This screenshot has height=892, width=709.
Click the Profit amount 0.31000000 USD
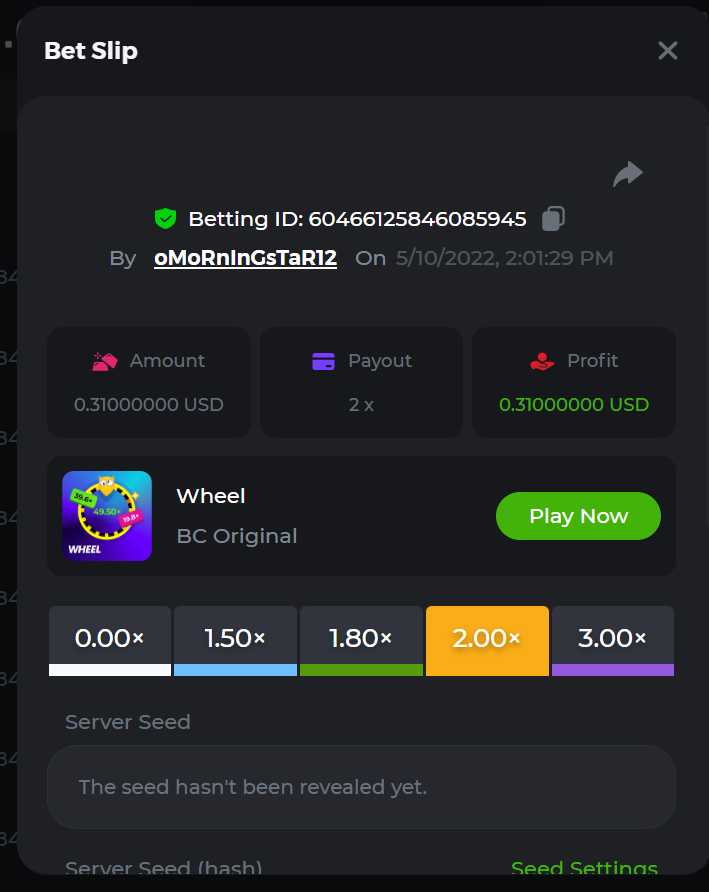point(574,405)
